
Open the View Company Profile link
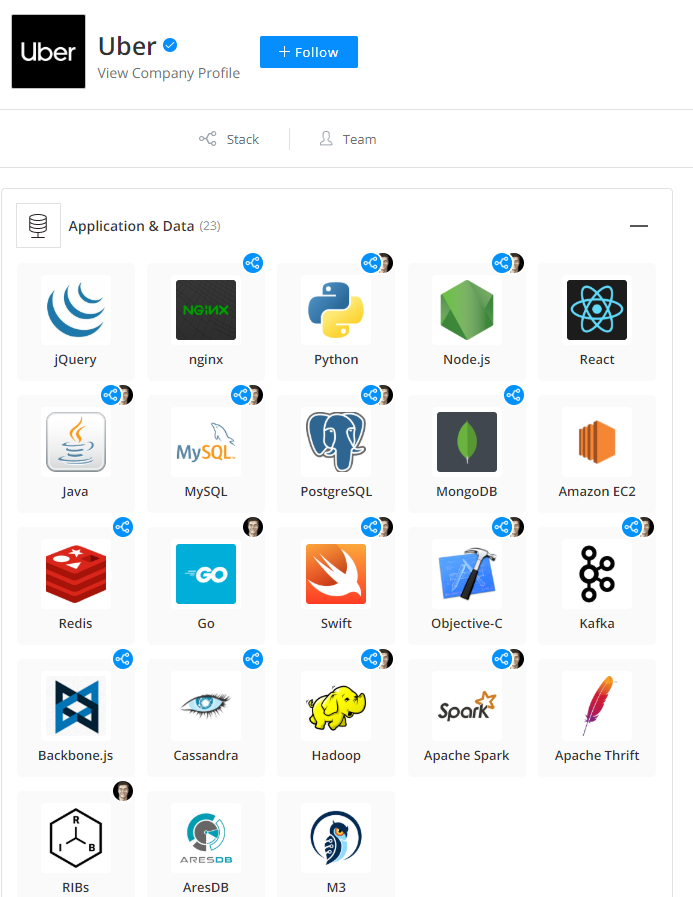point(169,73)
